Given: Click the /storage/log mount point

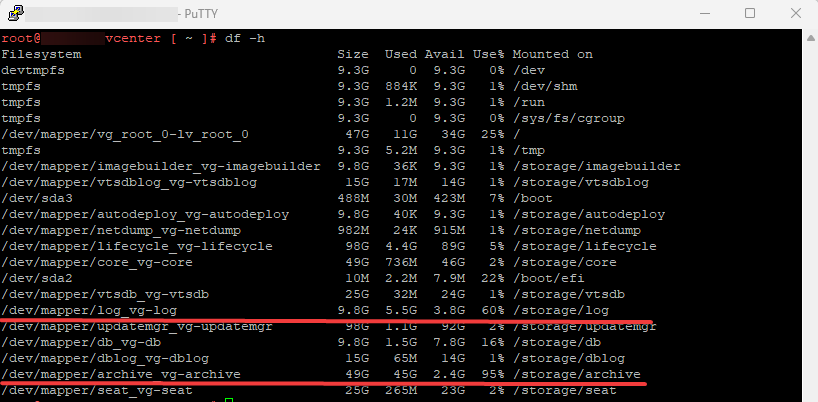Looking at the screenshot, I should tap(561, 311).
